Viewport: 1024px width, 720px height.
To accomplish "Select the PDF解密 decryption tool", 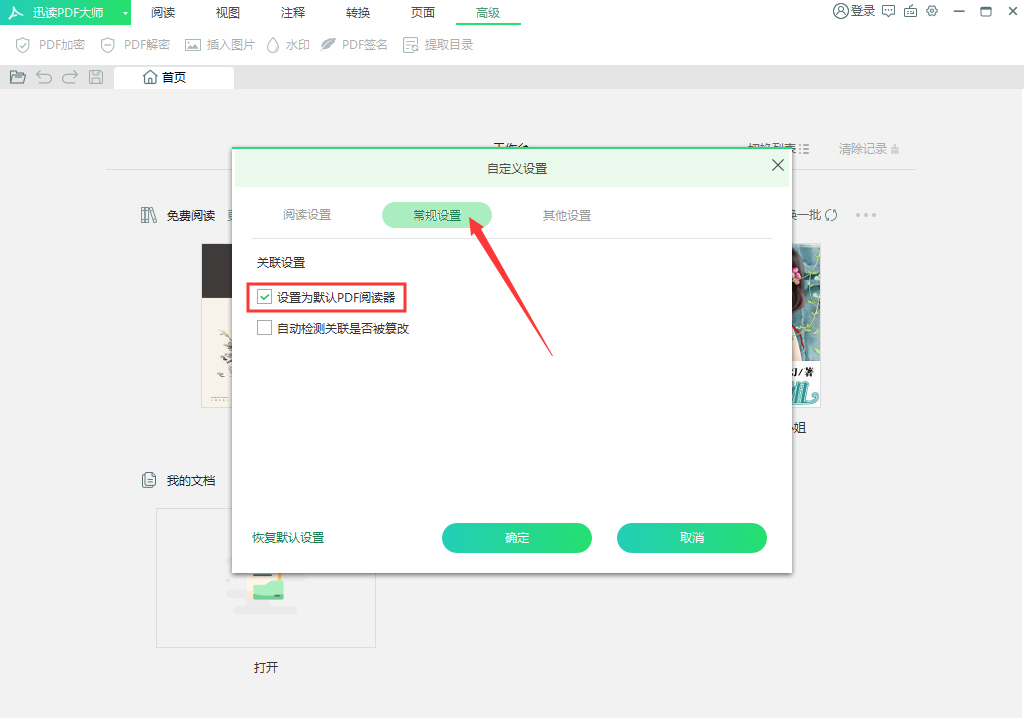I will [135, 44].
